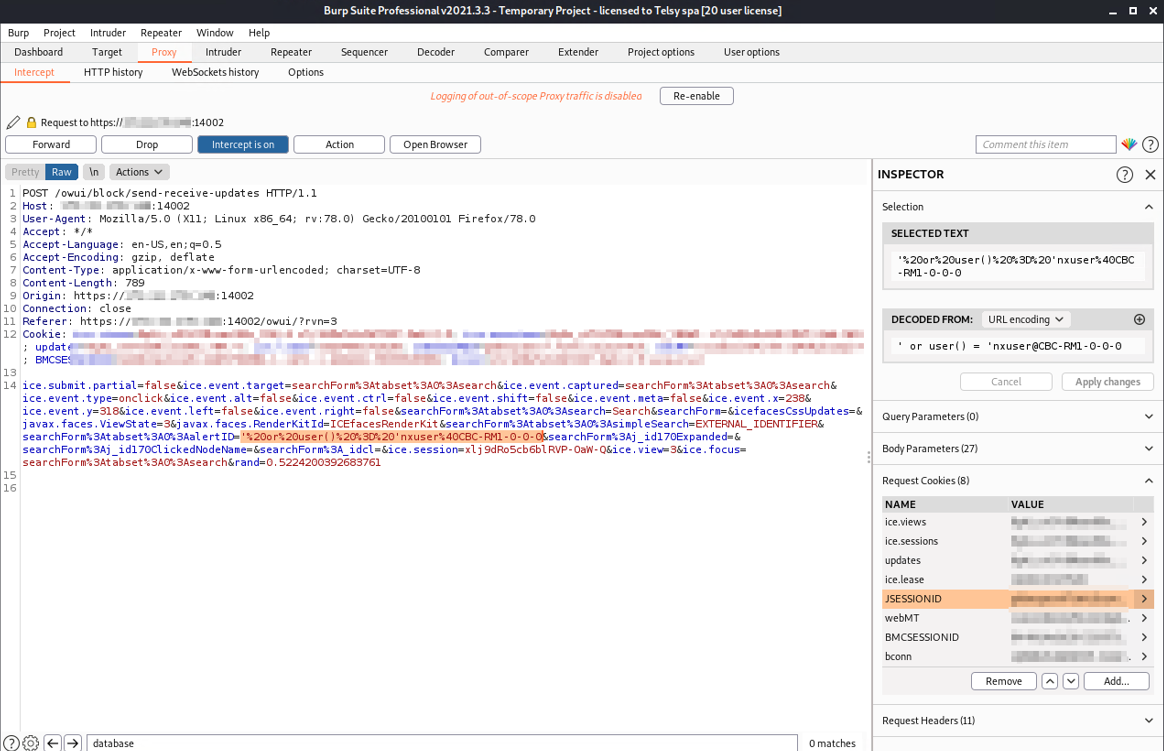Open bconn cookie details chevron
The height and width of the screenshot is (751, 1164).
point(1144,657)
